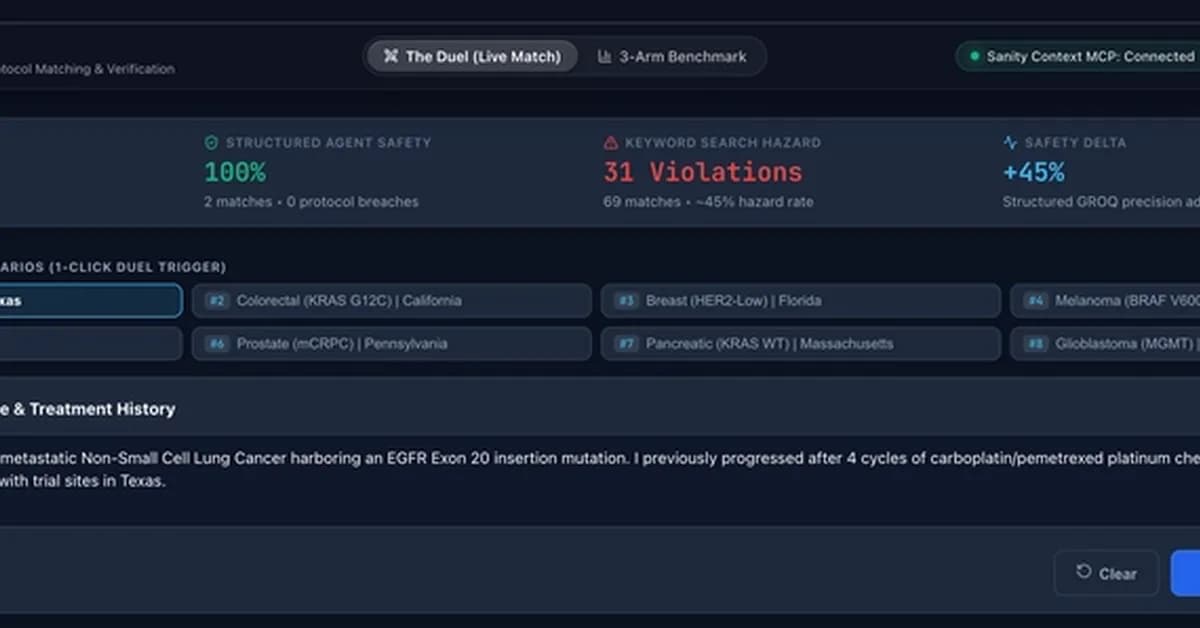Screen dimensions: 1200x628
Task: Trigger scenario #8 Glioblastoma (MGMT)
Action: pyautogui.click(x=1105, y=344)
